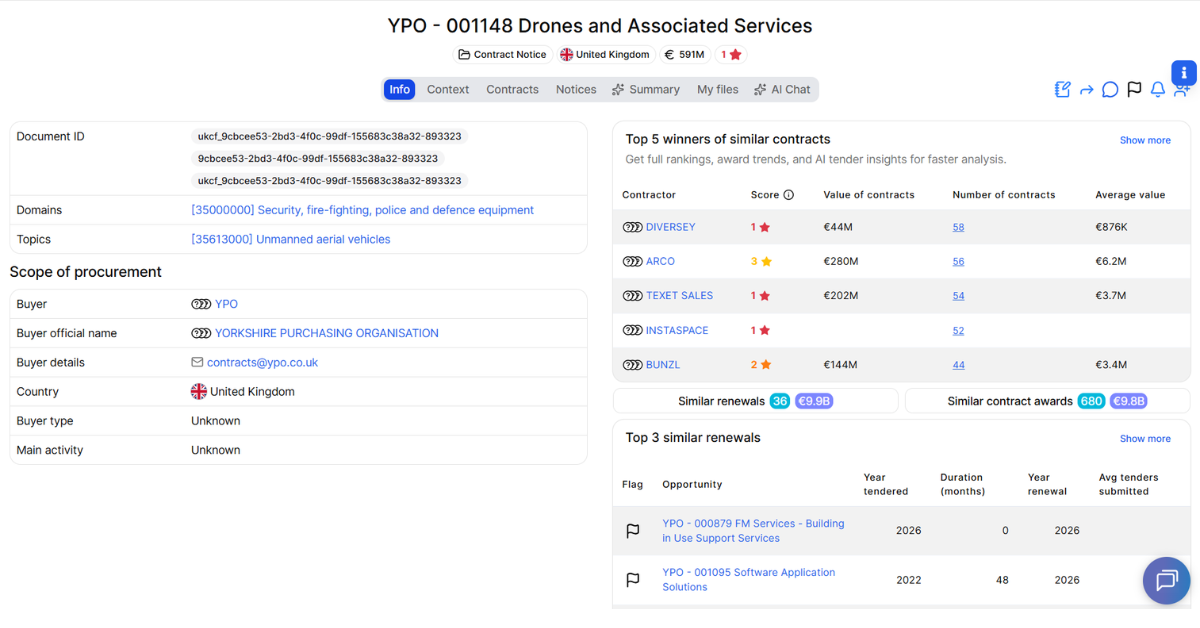Flag this tender using the top toolbar flag
Image resolution: width=1200 pixels, height=628 pixels.
[1134, 90]
